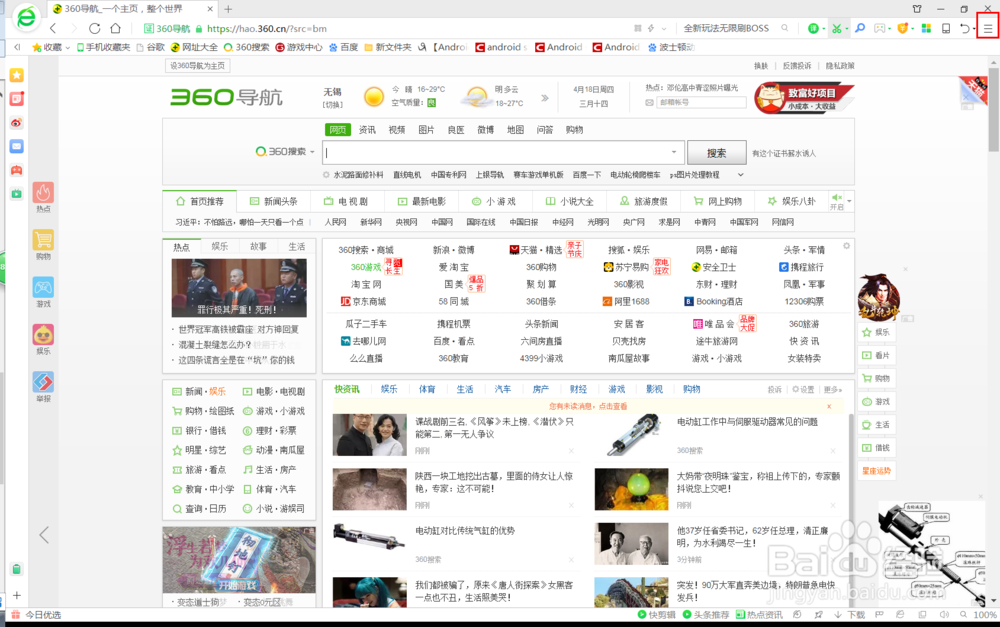This screenshot has width=1000, height=627.
Task: Collapse the left panel with the chevron
Action: point(44,535)
